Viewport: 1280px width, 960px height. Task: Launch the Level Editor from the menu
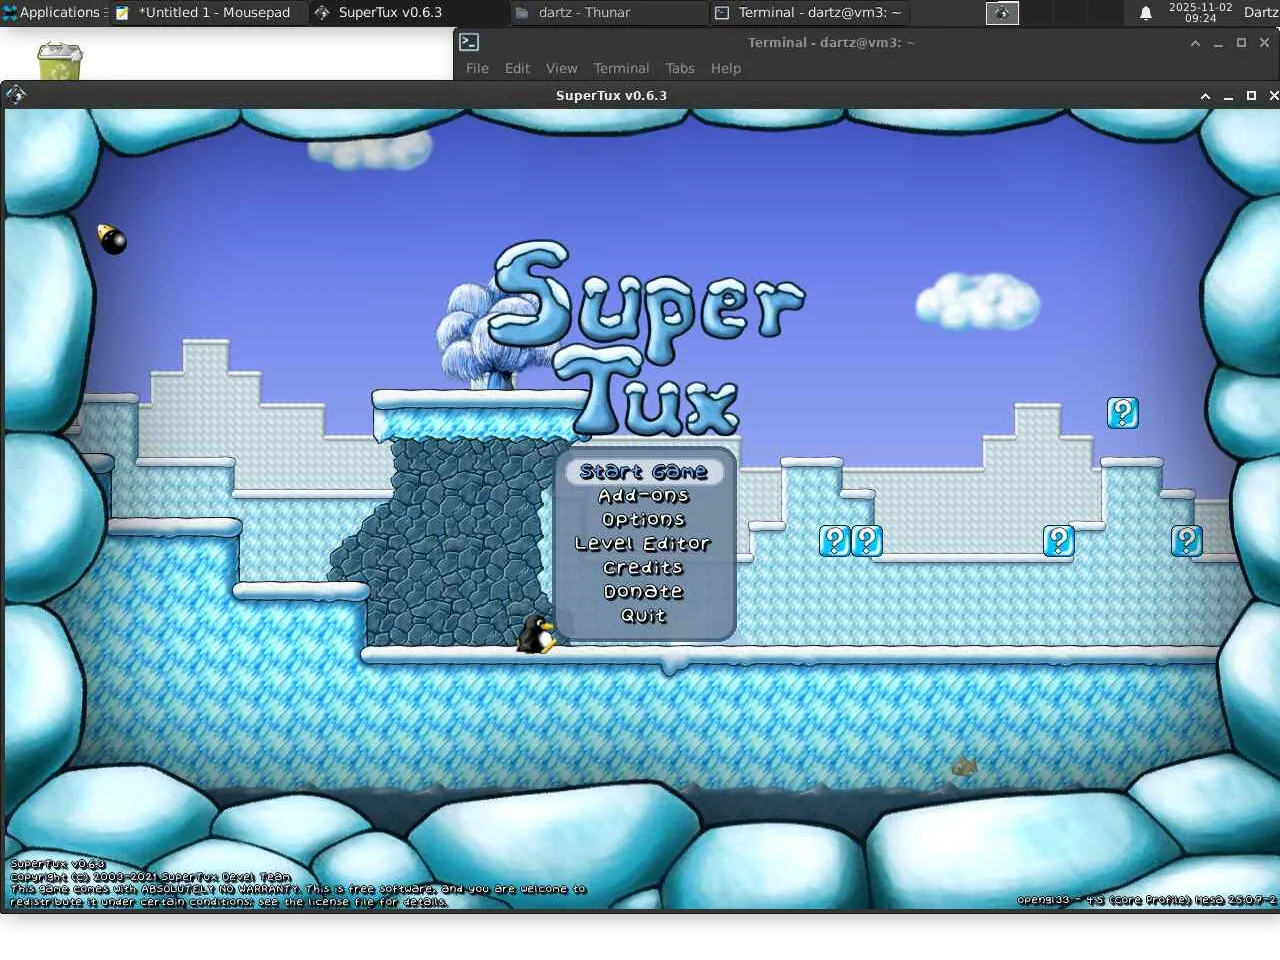pyautogui.click(x=642, y=544)
